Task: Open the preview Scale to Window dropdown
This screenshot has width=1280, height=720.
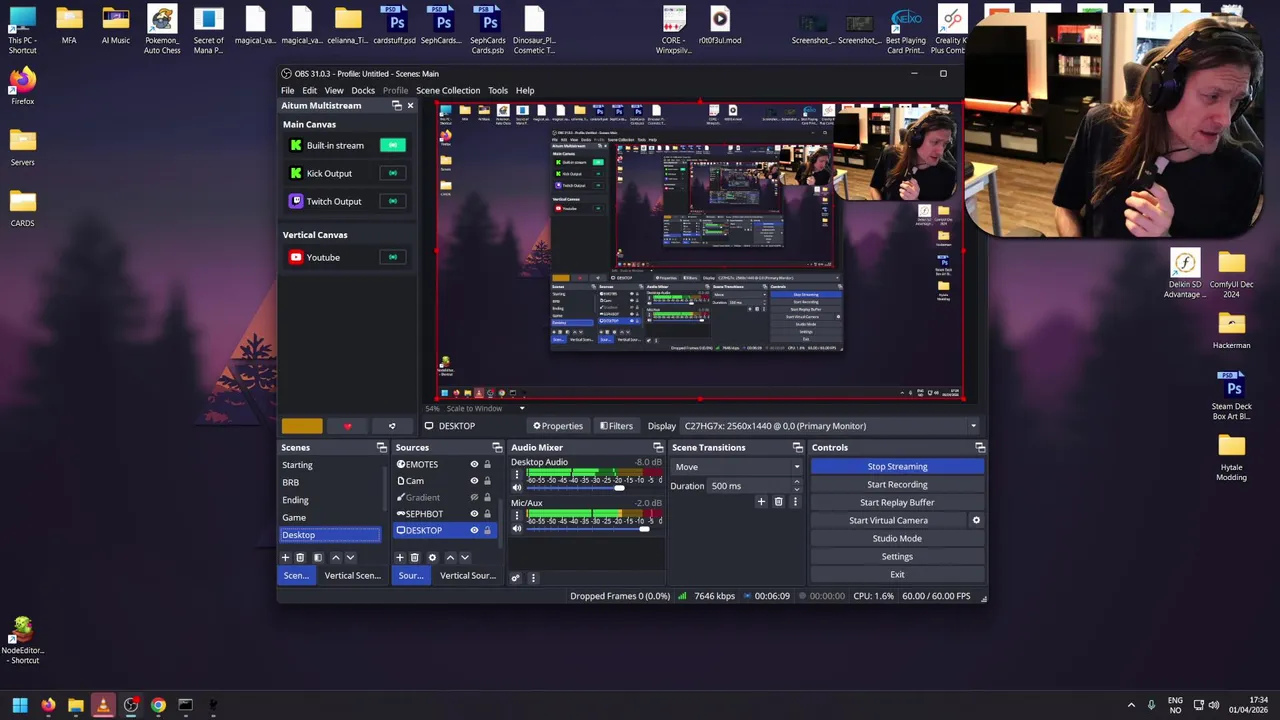Action: (x=485, y=408)
